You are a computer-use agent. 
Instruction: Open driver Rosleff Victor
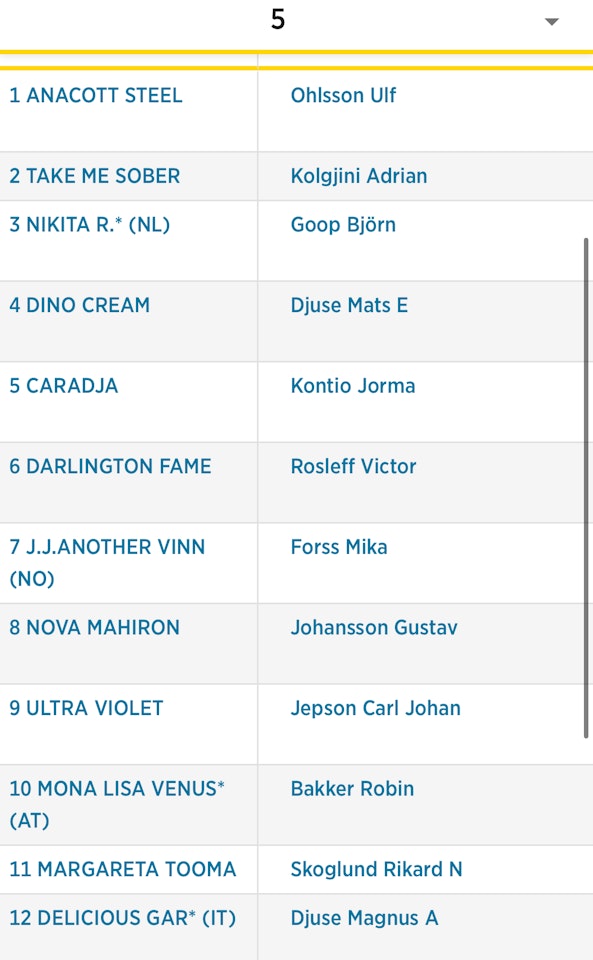[x=354, y=467]
